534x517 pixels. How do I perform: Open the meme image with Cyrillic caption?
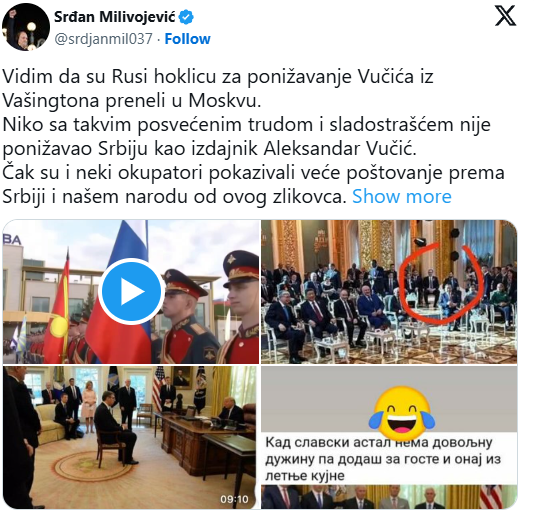(389, 438)
